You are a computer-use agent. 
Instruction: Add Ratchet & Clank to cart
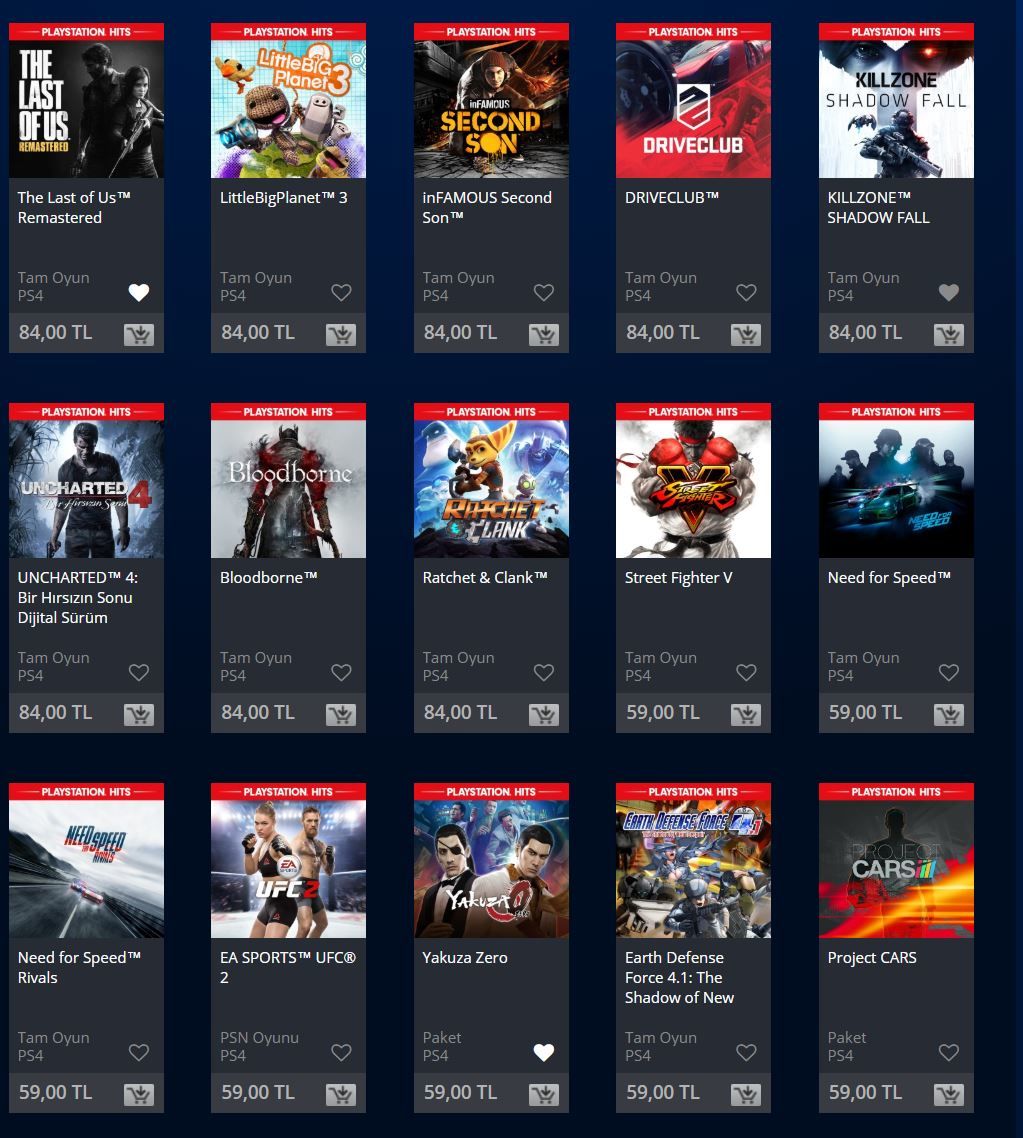(x=543, y=715)
